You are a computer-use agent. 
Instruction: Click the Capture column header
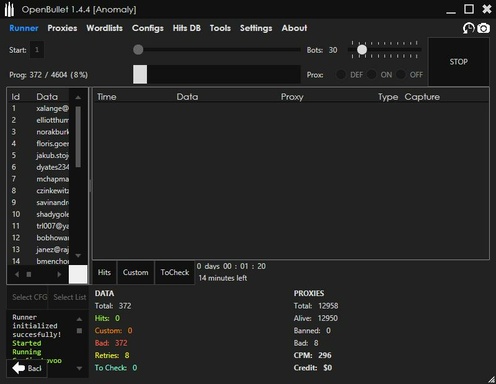point(422,97)
